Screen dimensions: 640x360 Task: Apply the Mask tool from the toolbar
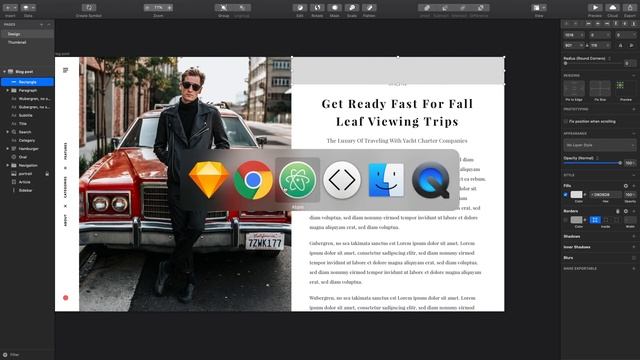[334, 8]
